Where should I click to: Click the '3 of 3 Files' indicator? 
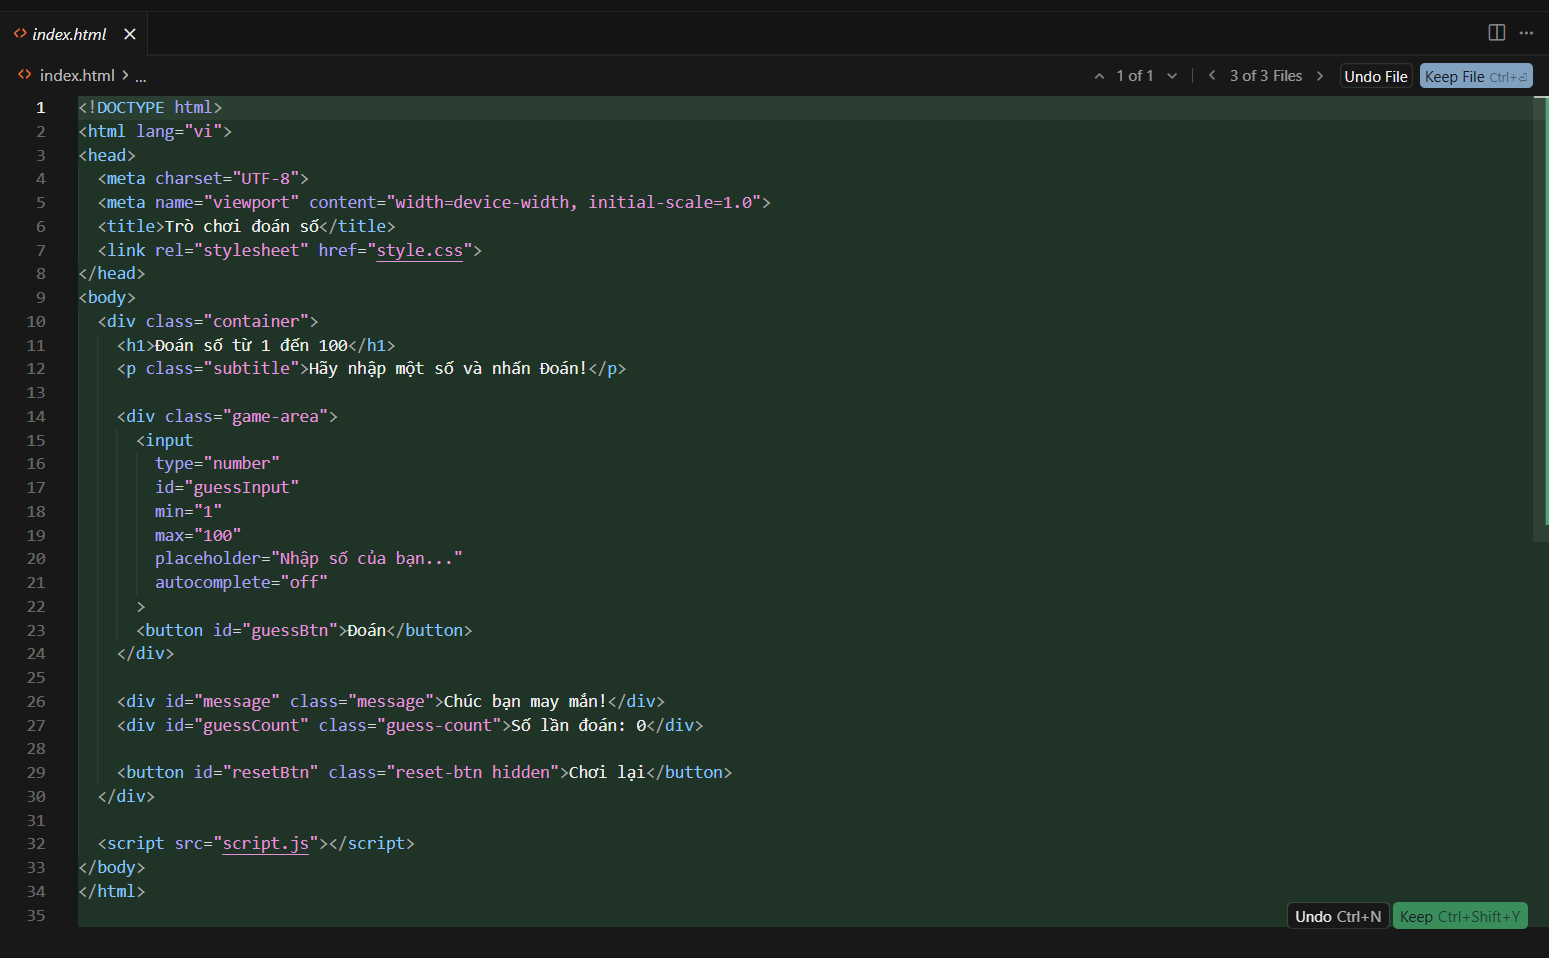coord(1266,76)
